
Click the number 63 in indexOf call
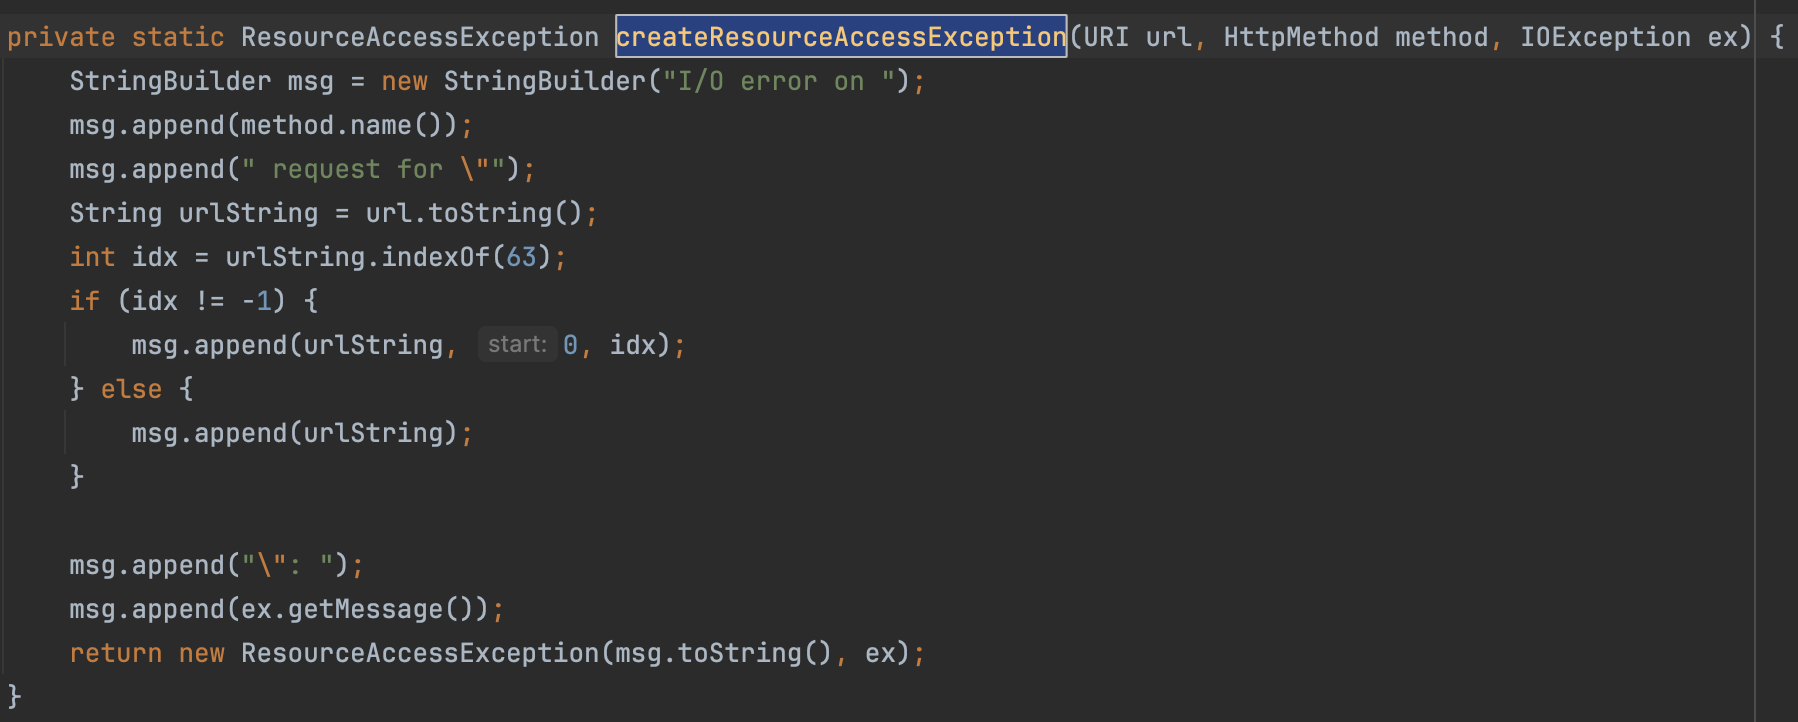click(521, 257)
